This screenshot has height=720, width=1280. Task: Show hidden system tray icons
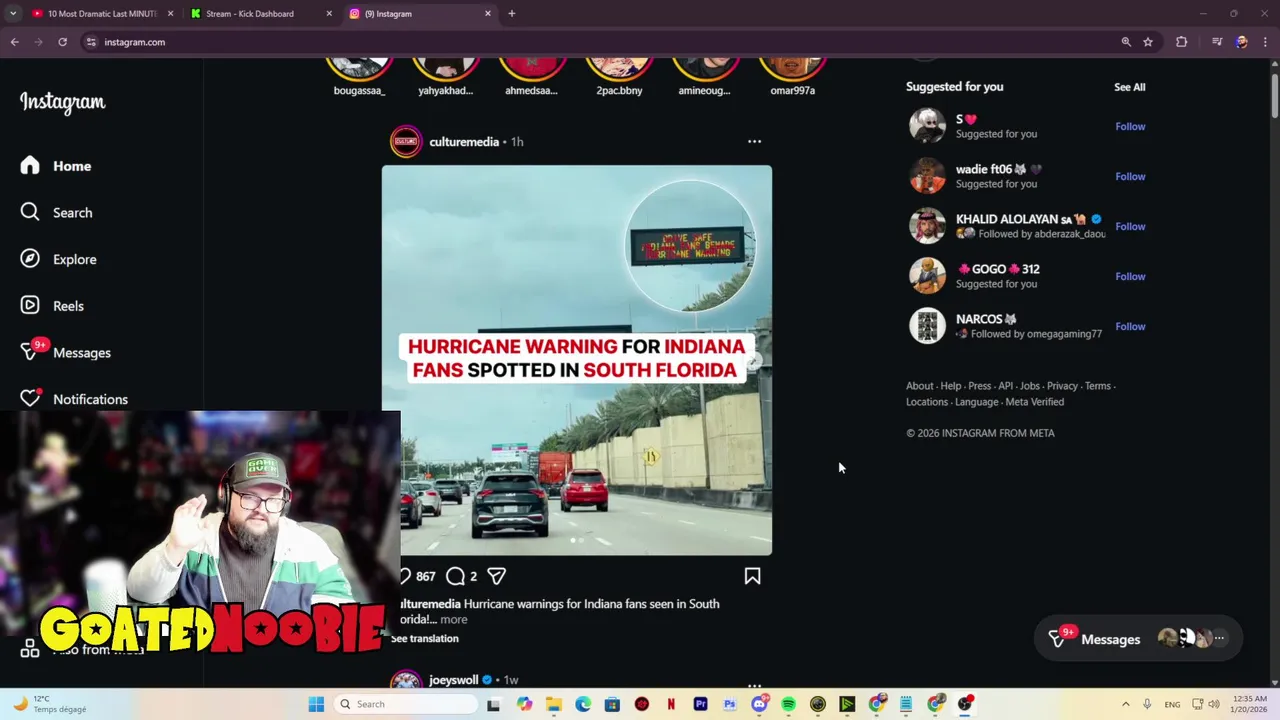coord(1125,704)
